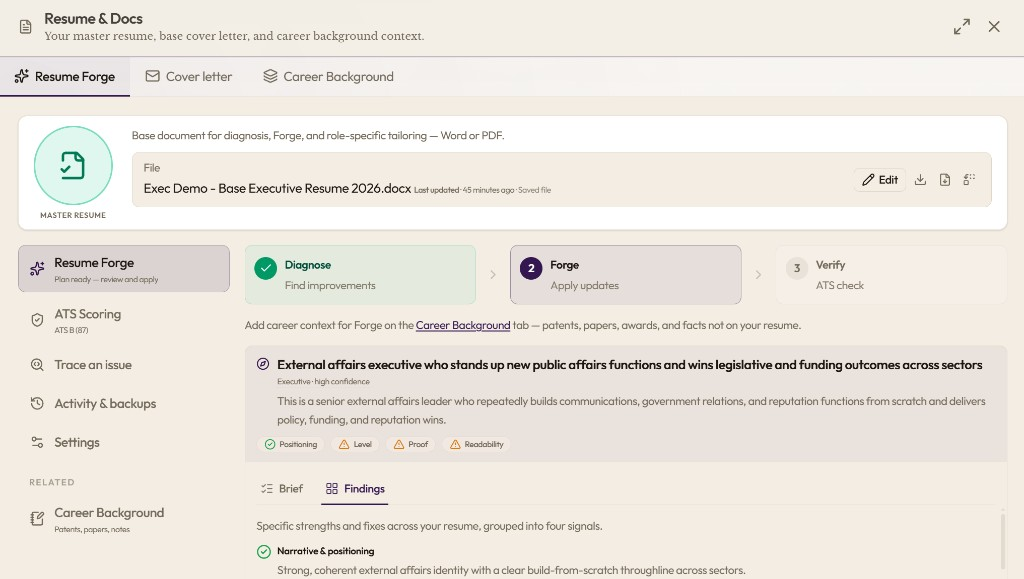
Task: Open related Career Background in the sidebar
Action: pyautogui.click(x=124, y=519)
